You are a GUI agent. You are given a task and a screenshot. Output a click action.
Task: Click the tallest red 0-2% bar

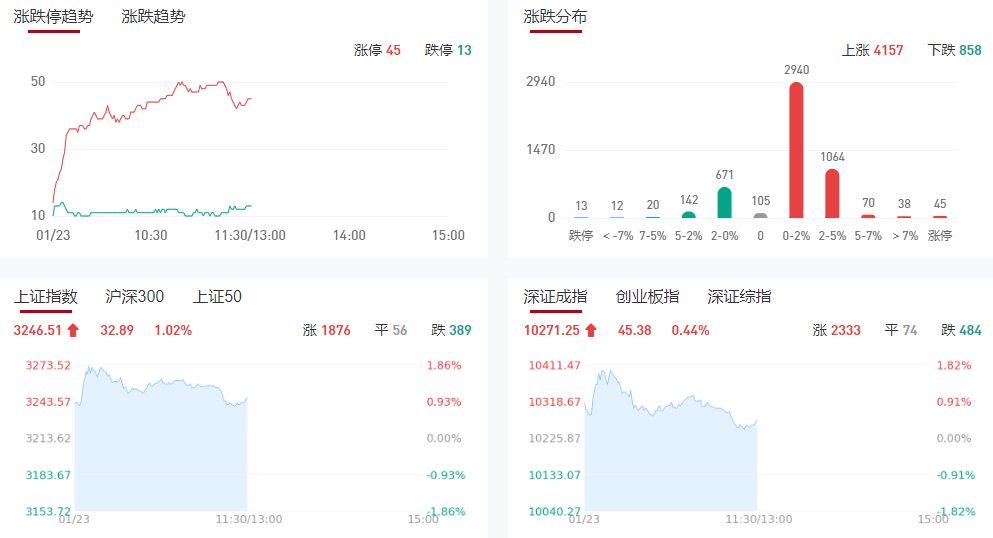pyautogui.click(x=796, y=150)
